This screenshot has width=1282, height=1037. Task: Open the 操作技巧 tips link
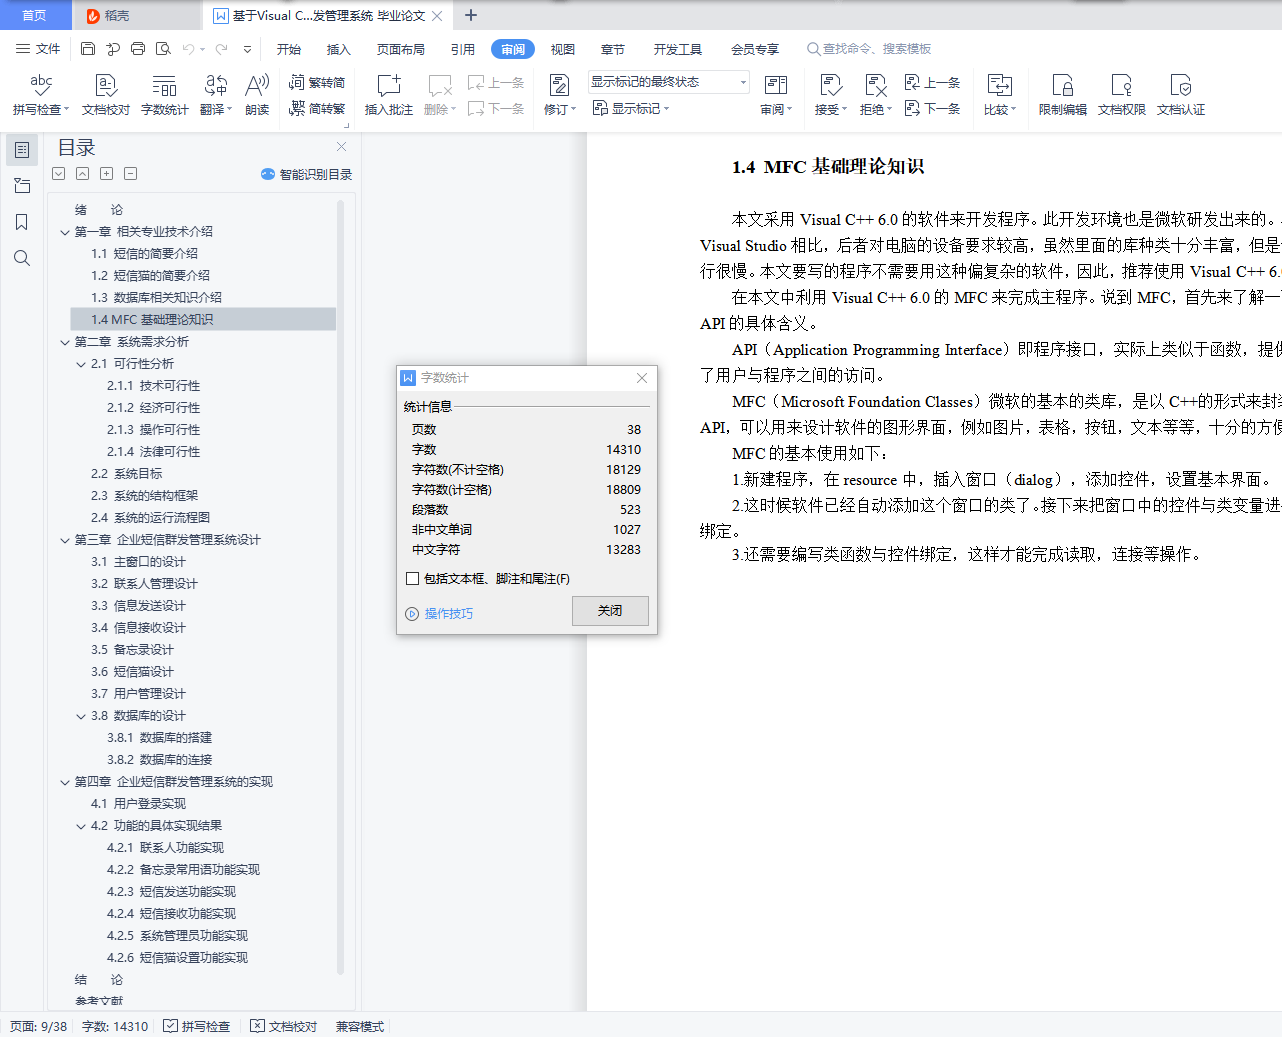449,613
